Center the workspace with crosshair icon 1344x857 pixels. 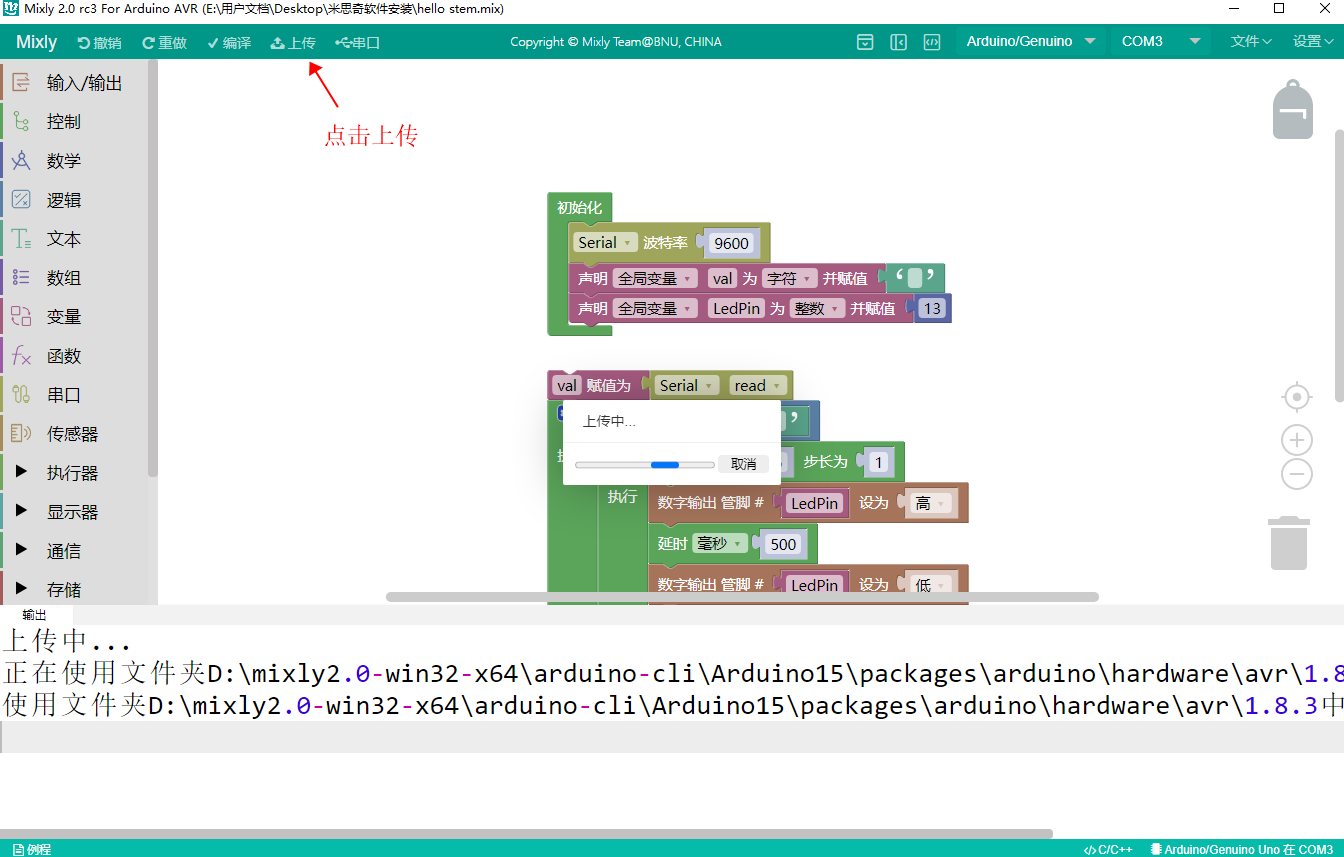click(1296, 397)
